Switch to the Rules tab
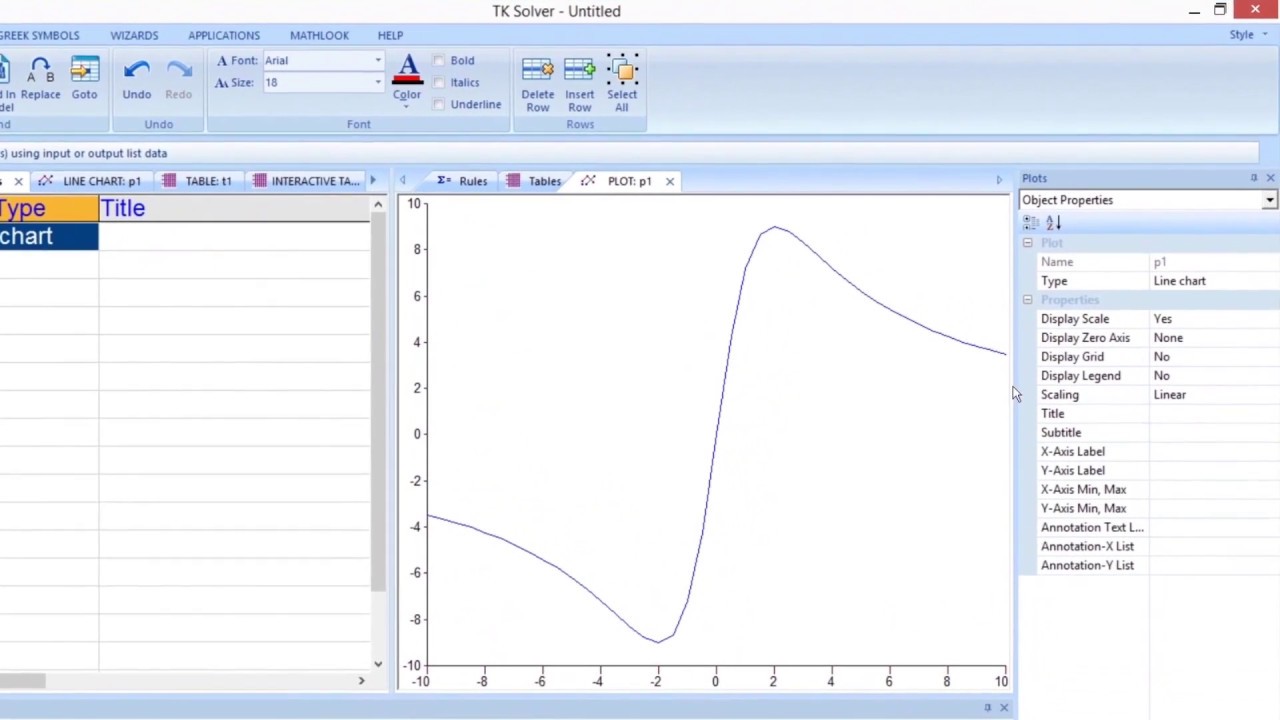 (x=462, y=181)
